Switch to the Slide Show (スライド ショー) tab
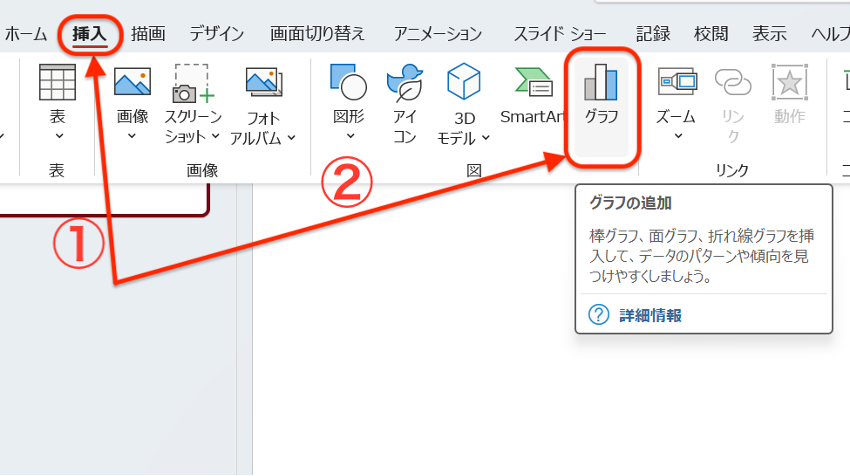This screenshot has width=850, height=476. 559,34
